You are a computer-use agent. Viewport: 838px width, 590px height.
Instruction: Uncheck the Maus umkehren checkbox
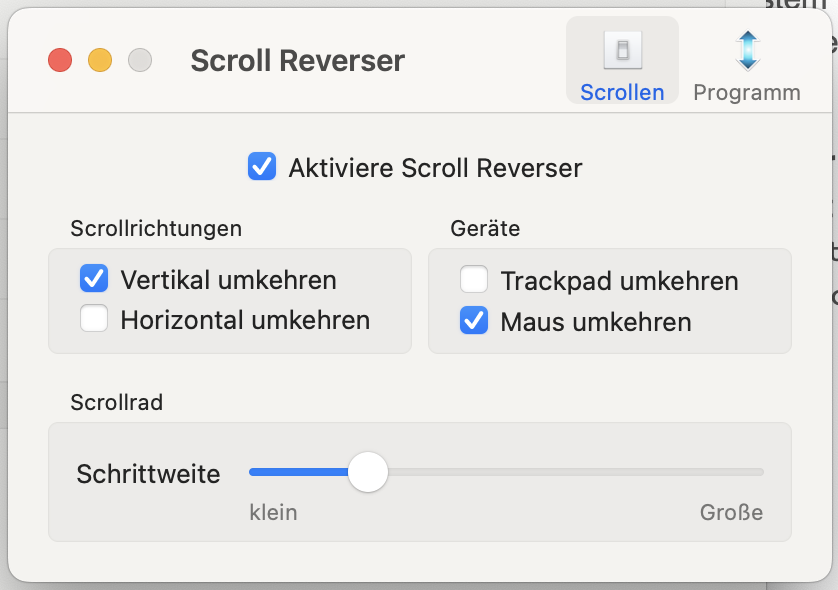(474, 322)
